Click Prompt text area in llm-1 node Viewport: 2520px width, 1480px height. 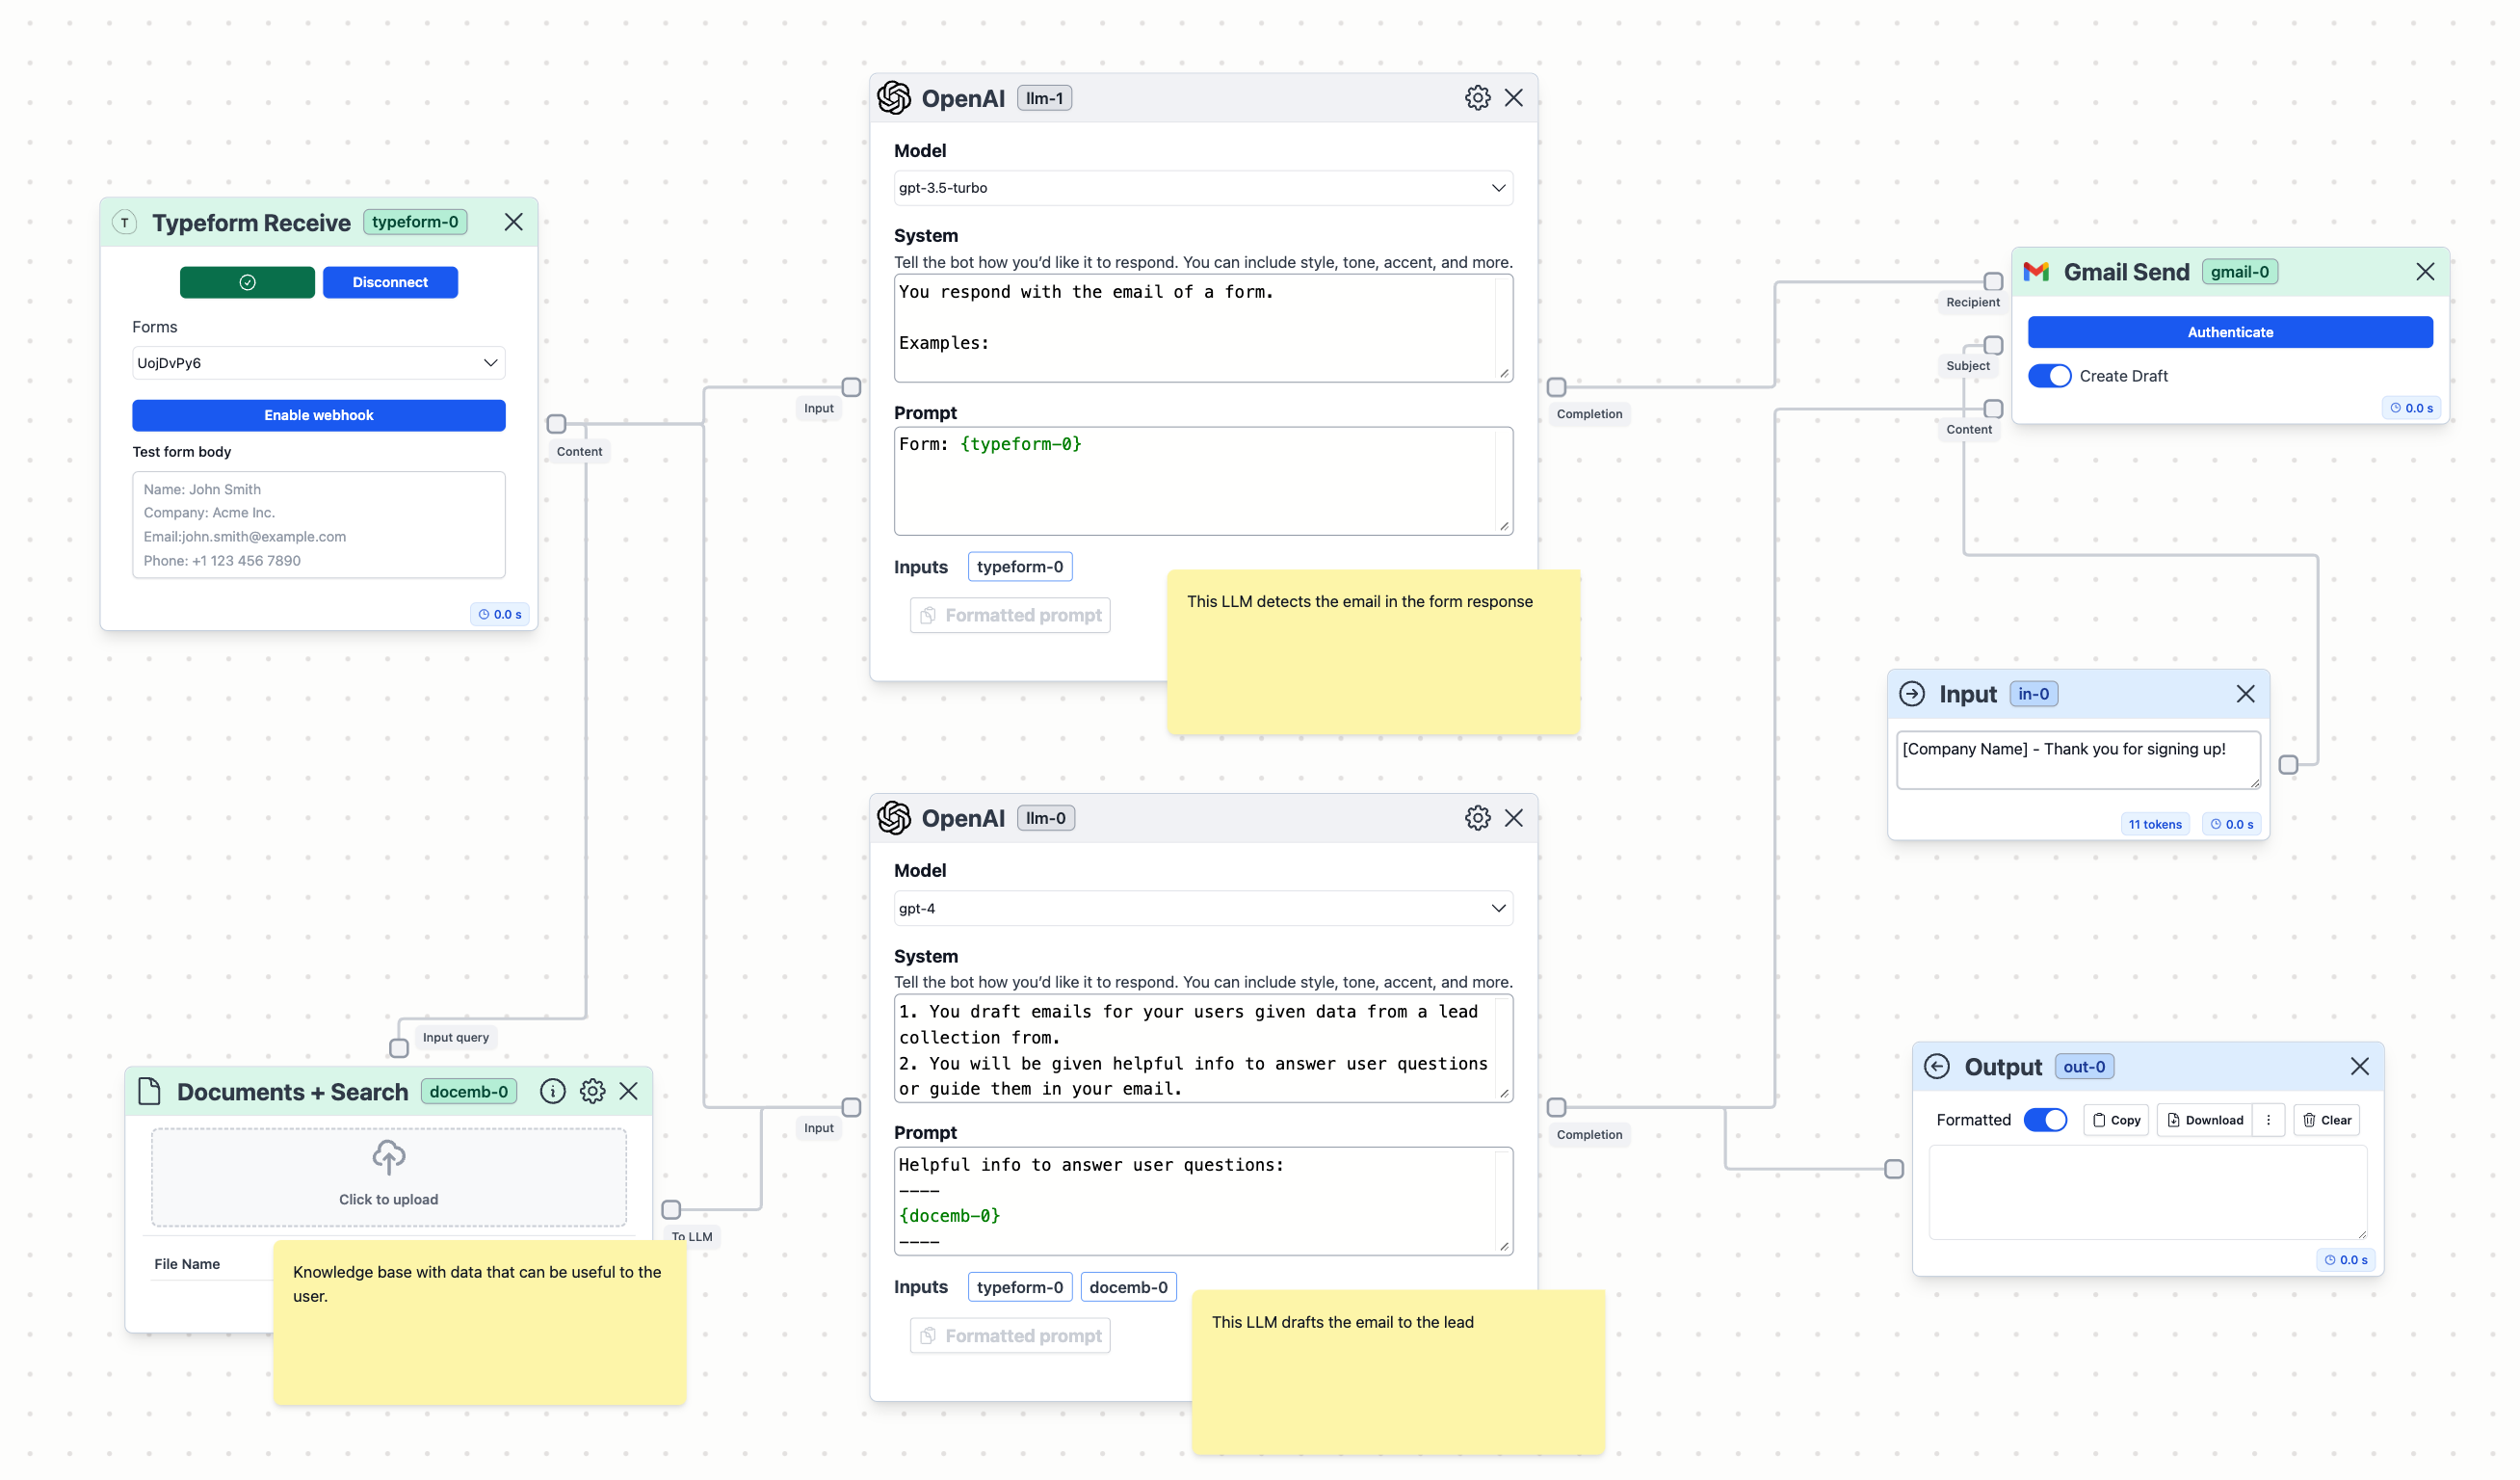(x=1203, y=481)
